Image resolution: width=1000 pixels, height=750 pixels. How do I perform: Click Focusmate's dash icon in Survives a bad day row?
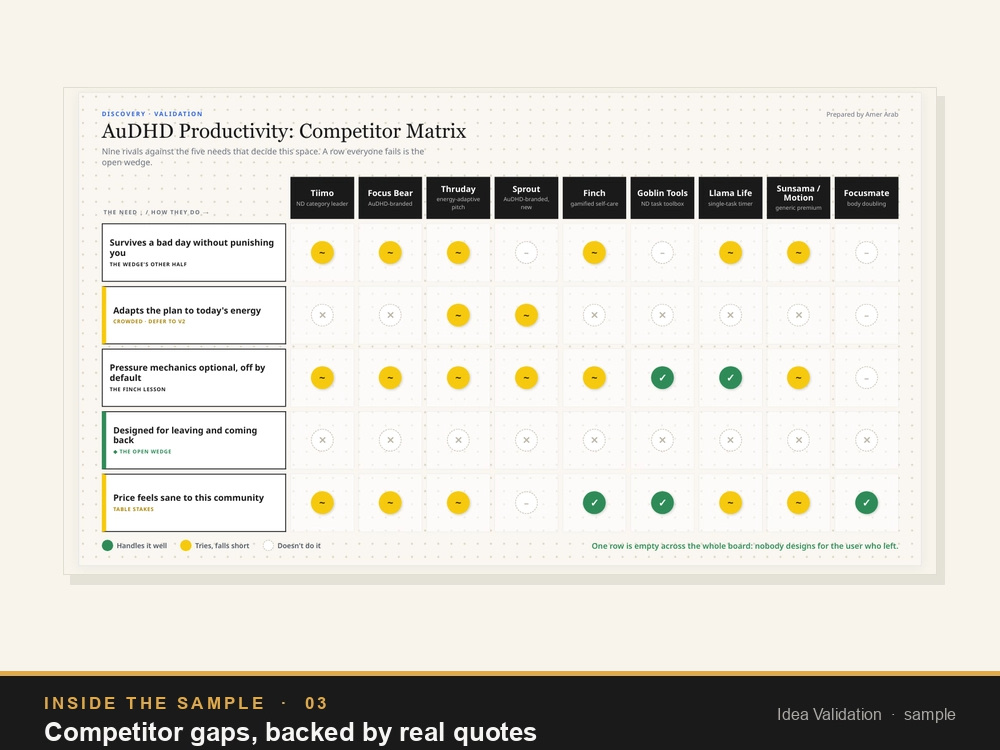click(866, 253)
